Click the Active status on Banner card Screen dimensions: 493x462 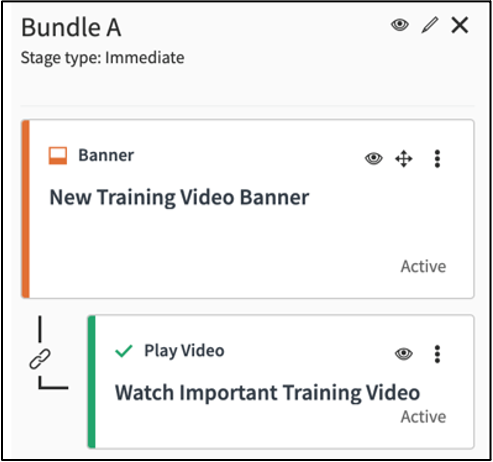click(x=423, y=266)
